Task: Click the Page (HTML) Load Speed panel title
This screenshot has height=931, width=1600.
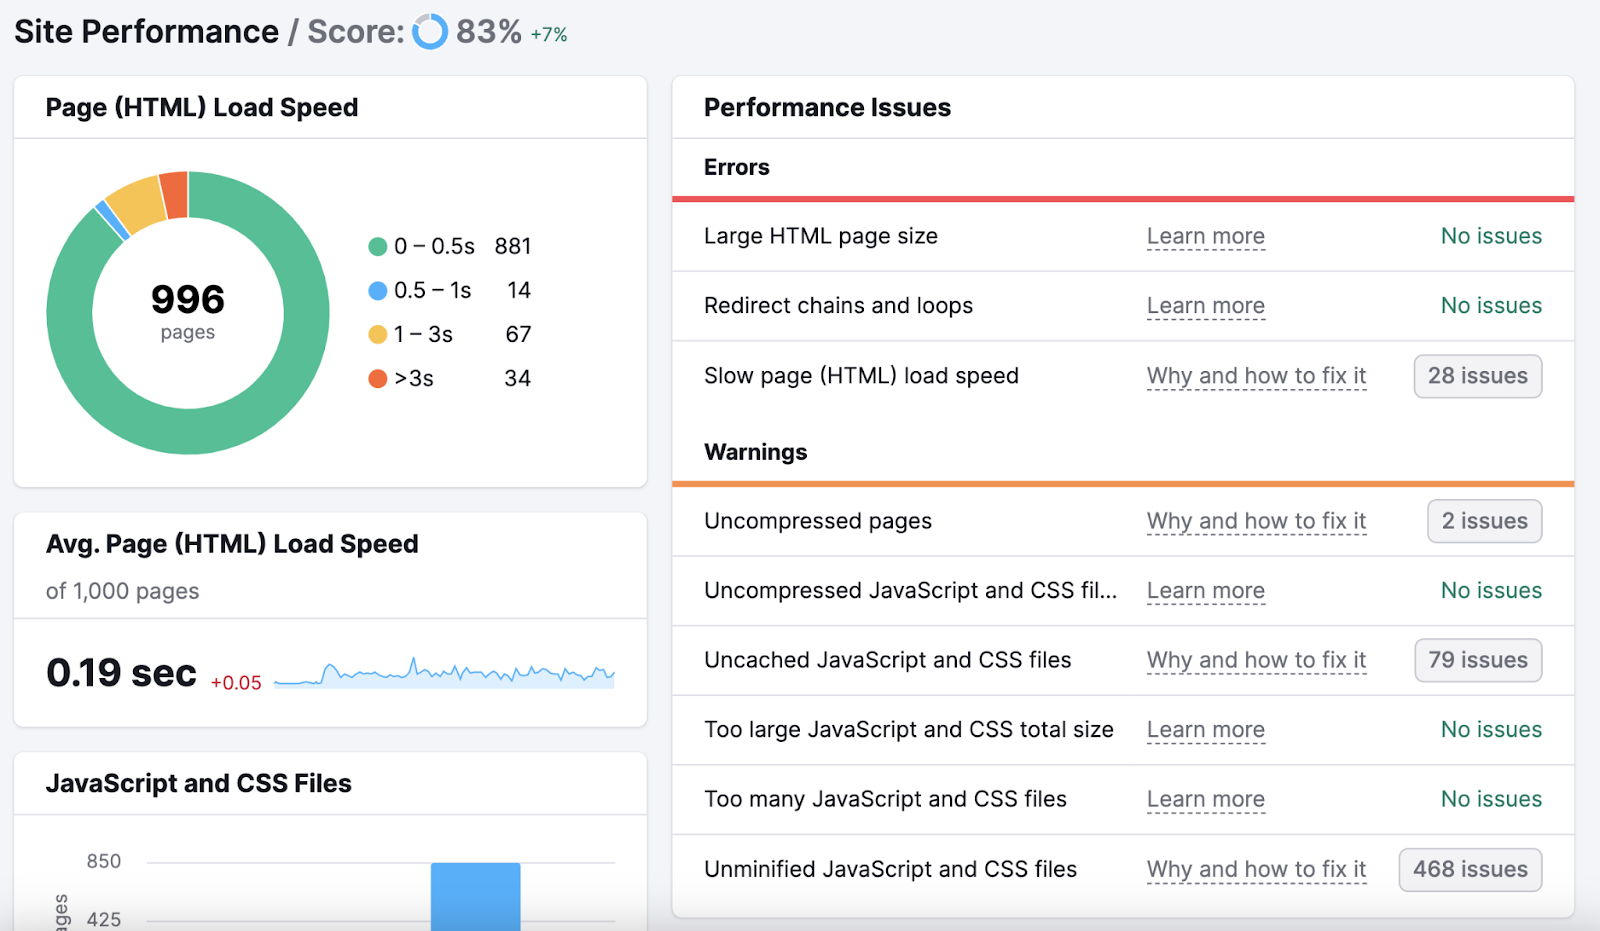Action: (202, 108)
